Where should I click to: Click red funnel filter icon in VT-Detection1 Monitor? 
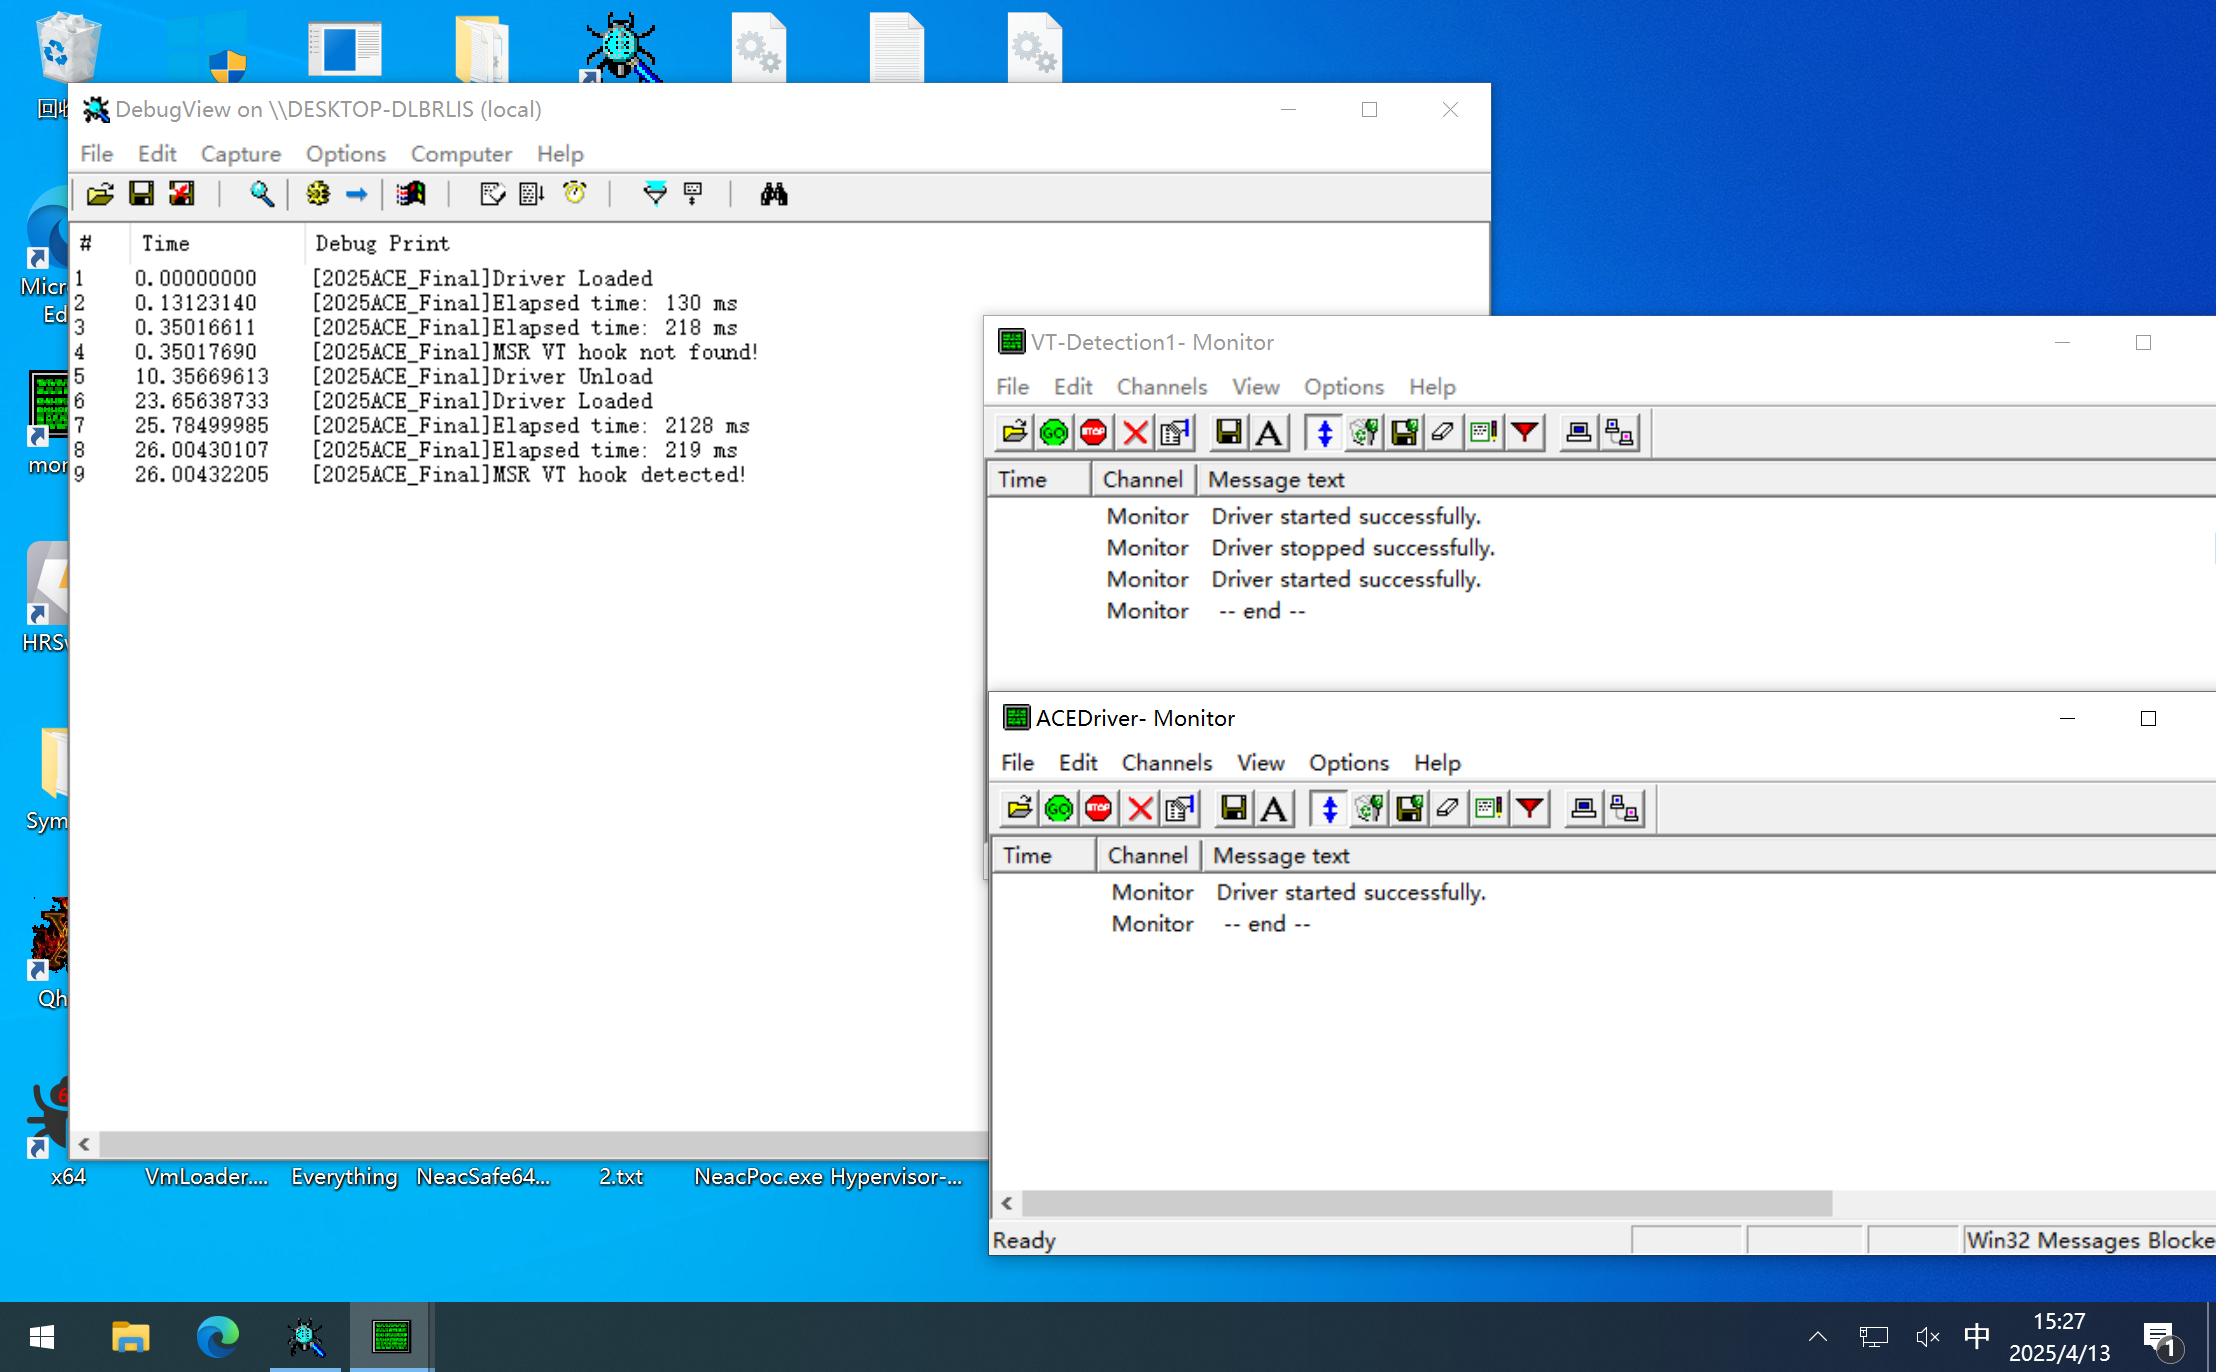[x=1525, y=432]
